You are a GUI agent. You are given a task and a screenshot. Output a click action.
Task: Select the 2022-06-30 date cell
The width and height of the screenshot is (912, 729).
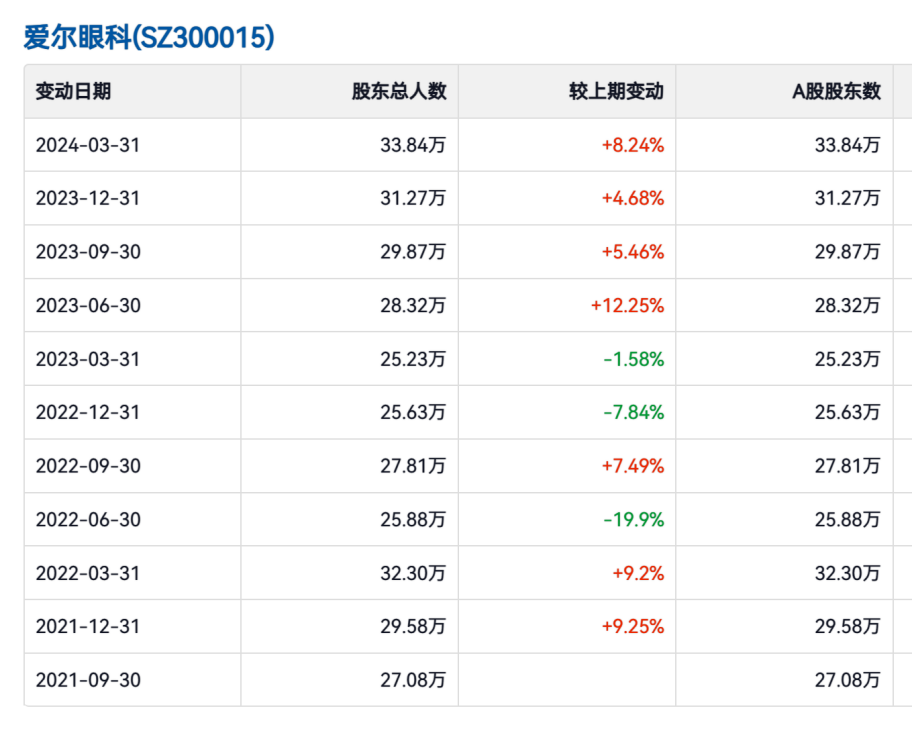pyautogui.click(x=88, y=519)
